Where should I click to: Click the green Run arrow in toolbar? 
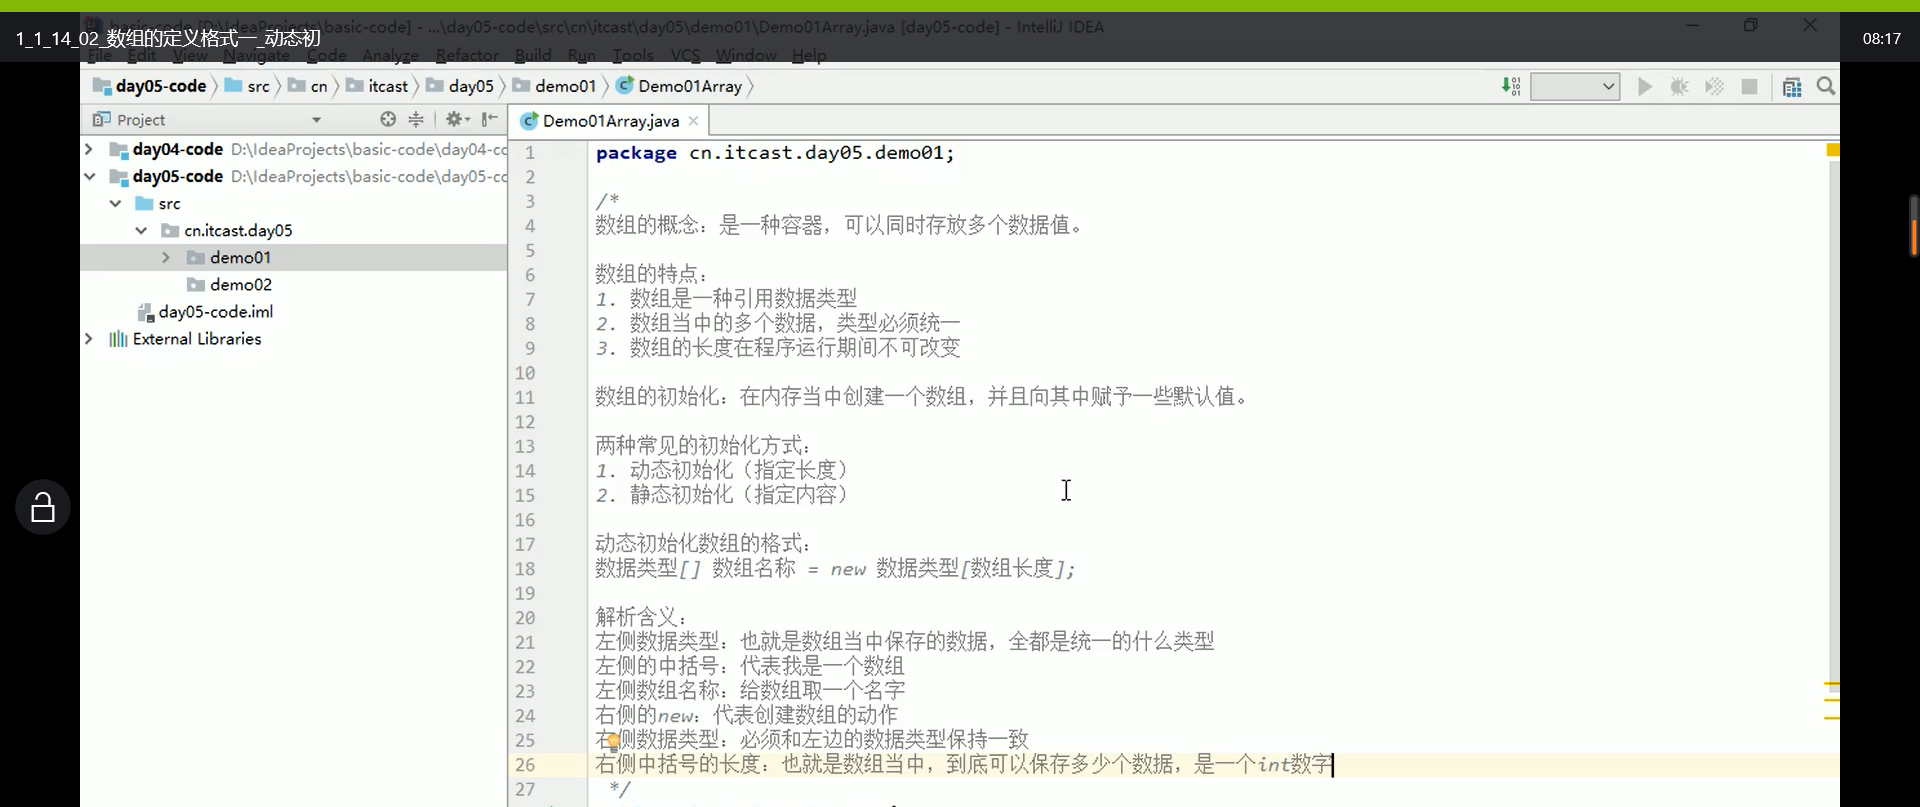pyautogui.click(x=1644, y=87)
